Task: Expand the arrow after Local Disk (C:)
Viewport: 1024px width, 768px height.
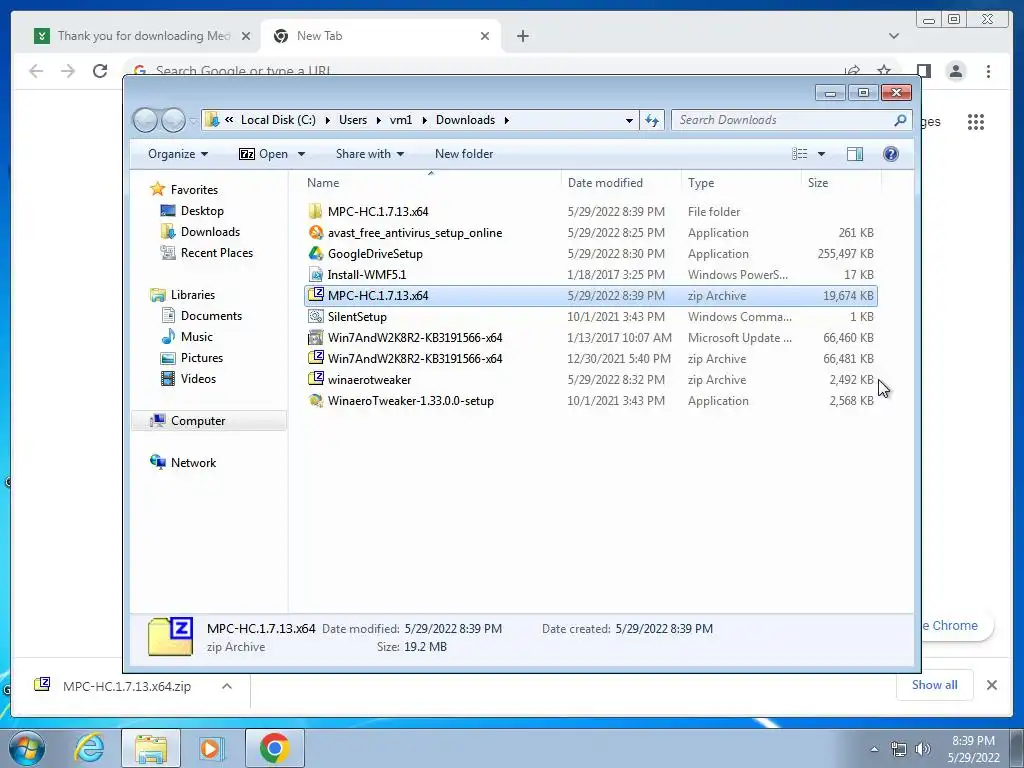Action: 327,120
